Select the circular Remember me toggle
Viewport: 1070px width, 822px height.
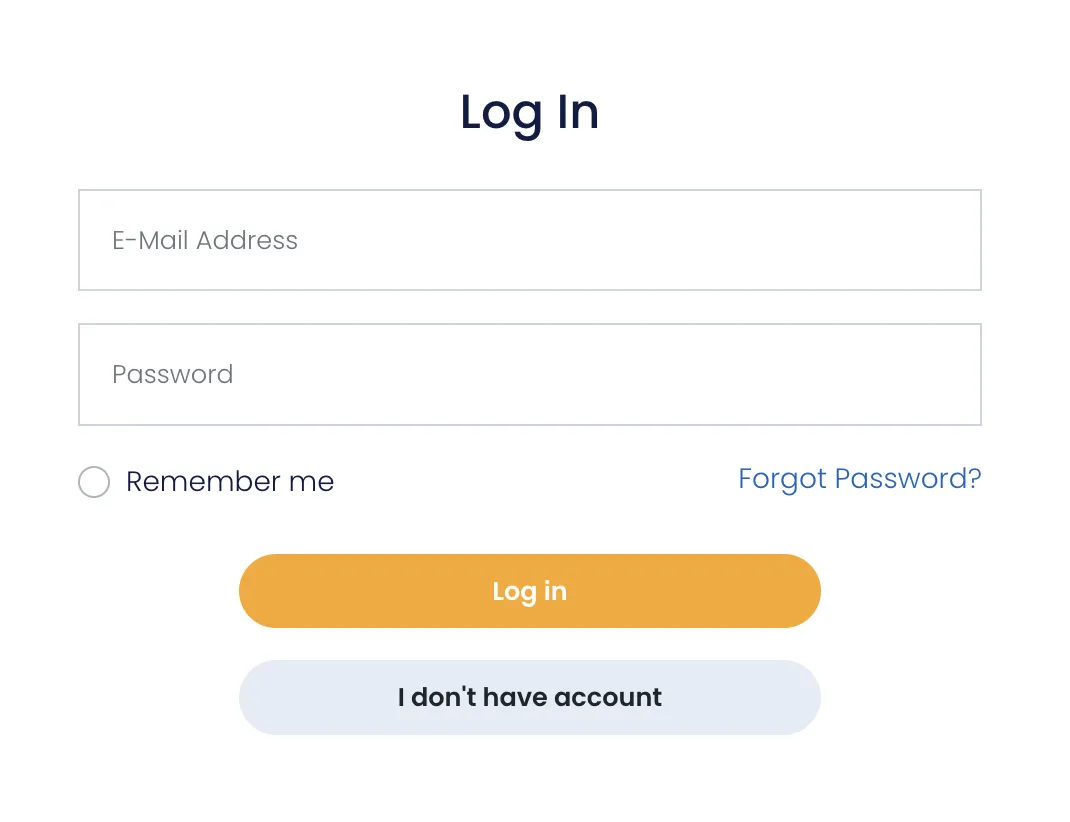94,482
